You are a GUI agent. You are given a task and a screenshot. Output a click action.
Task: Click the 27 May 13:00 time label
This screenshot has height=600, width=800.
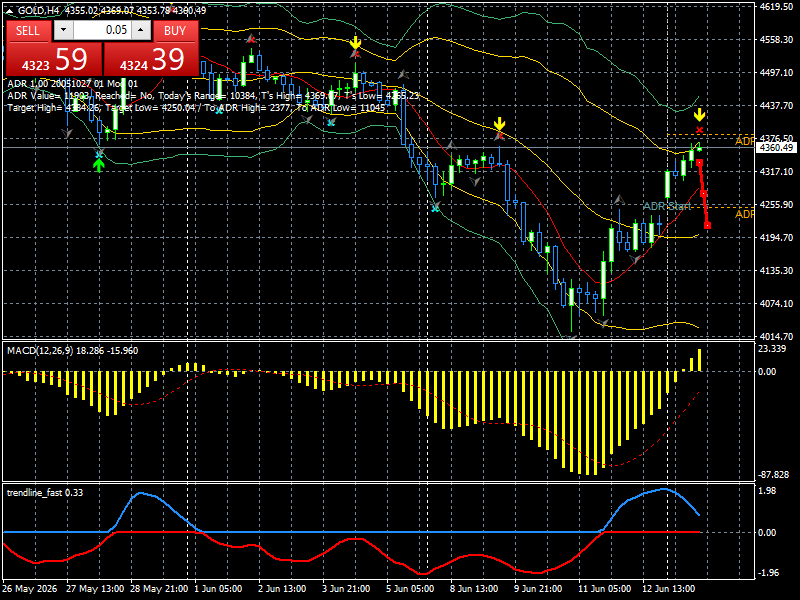[95, 588]
